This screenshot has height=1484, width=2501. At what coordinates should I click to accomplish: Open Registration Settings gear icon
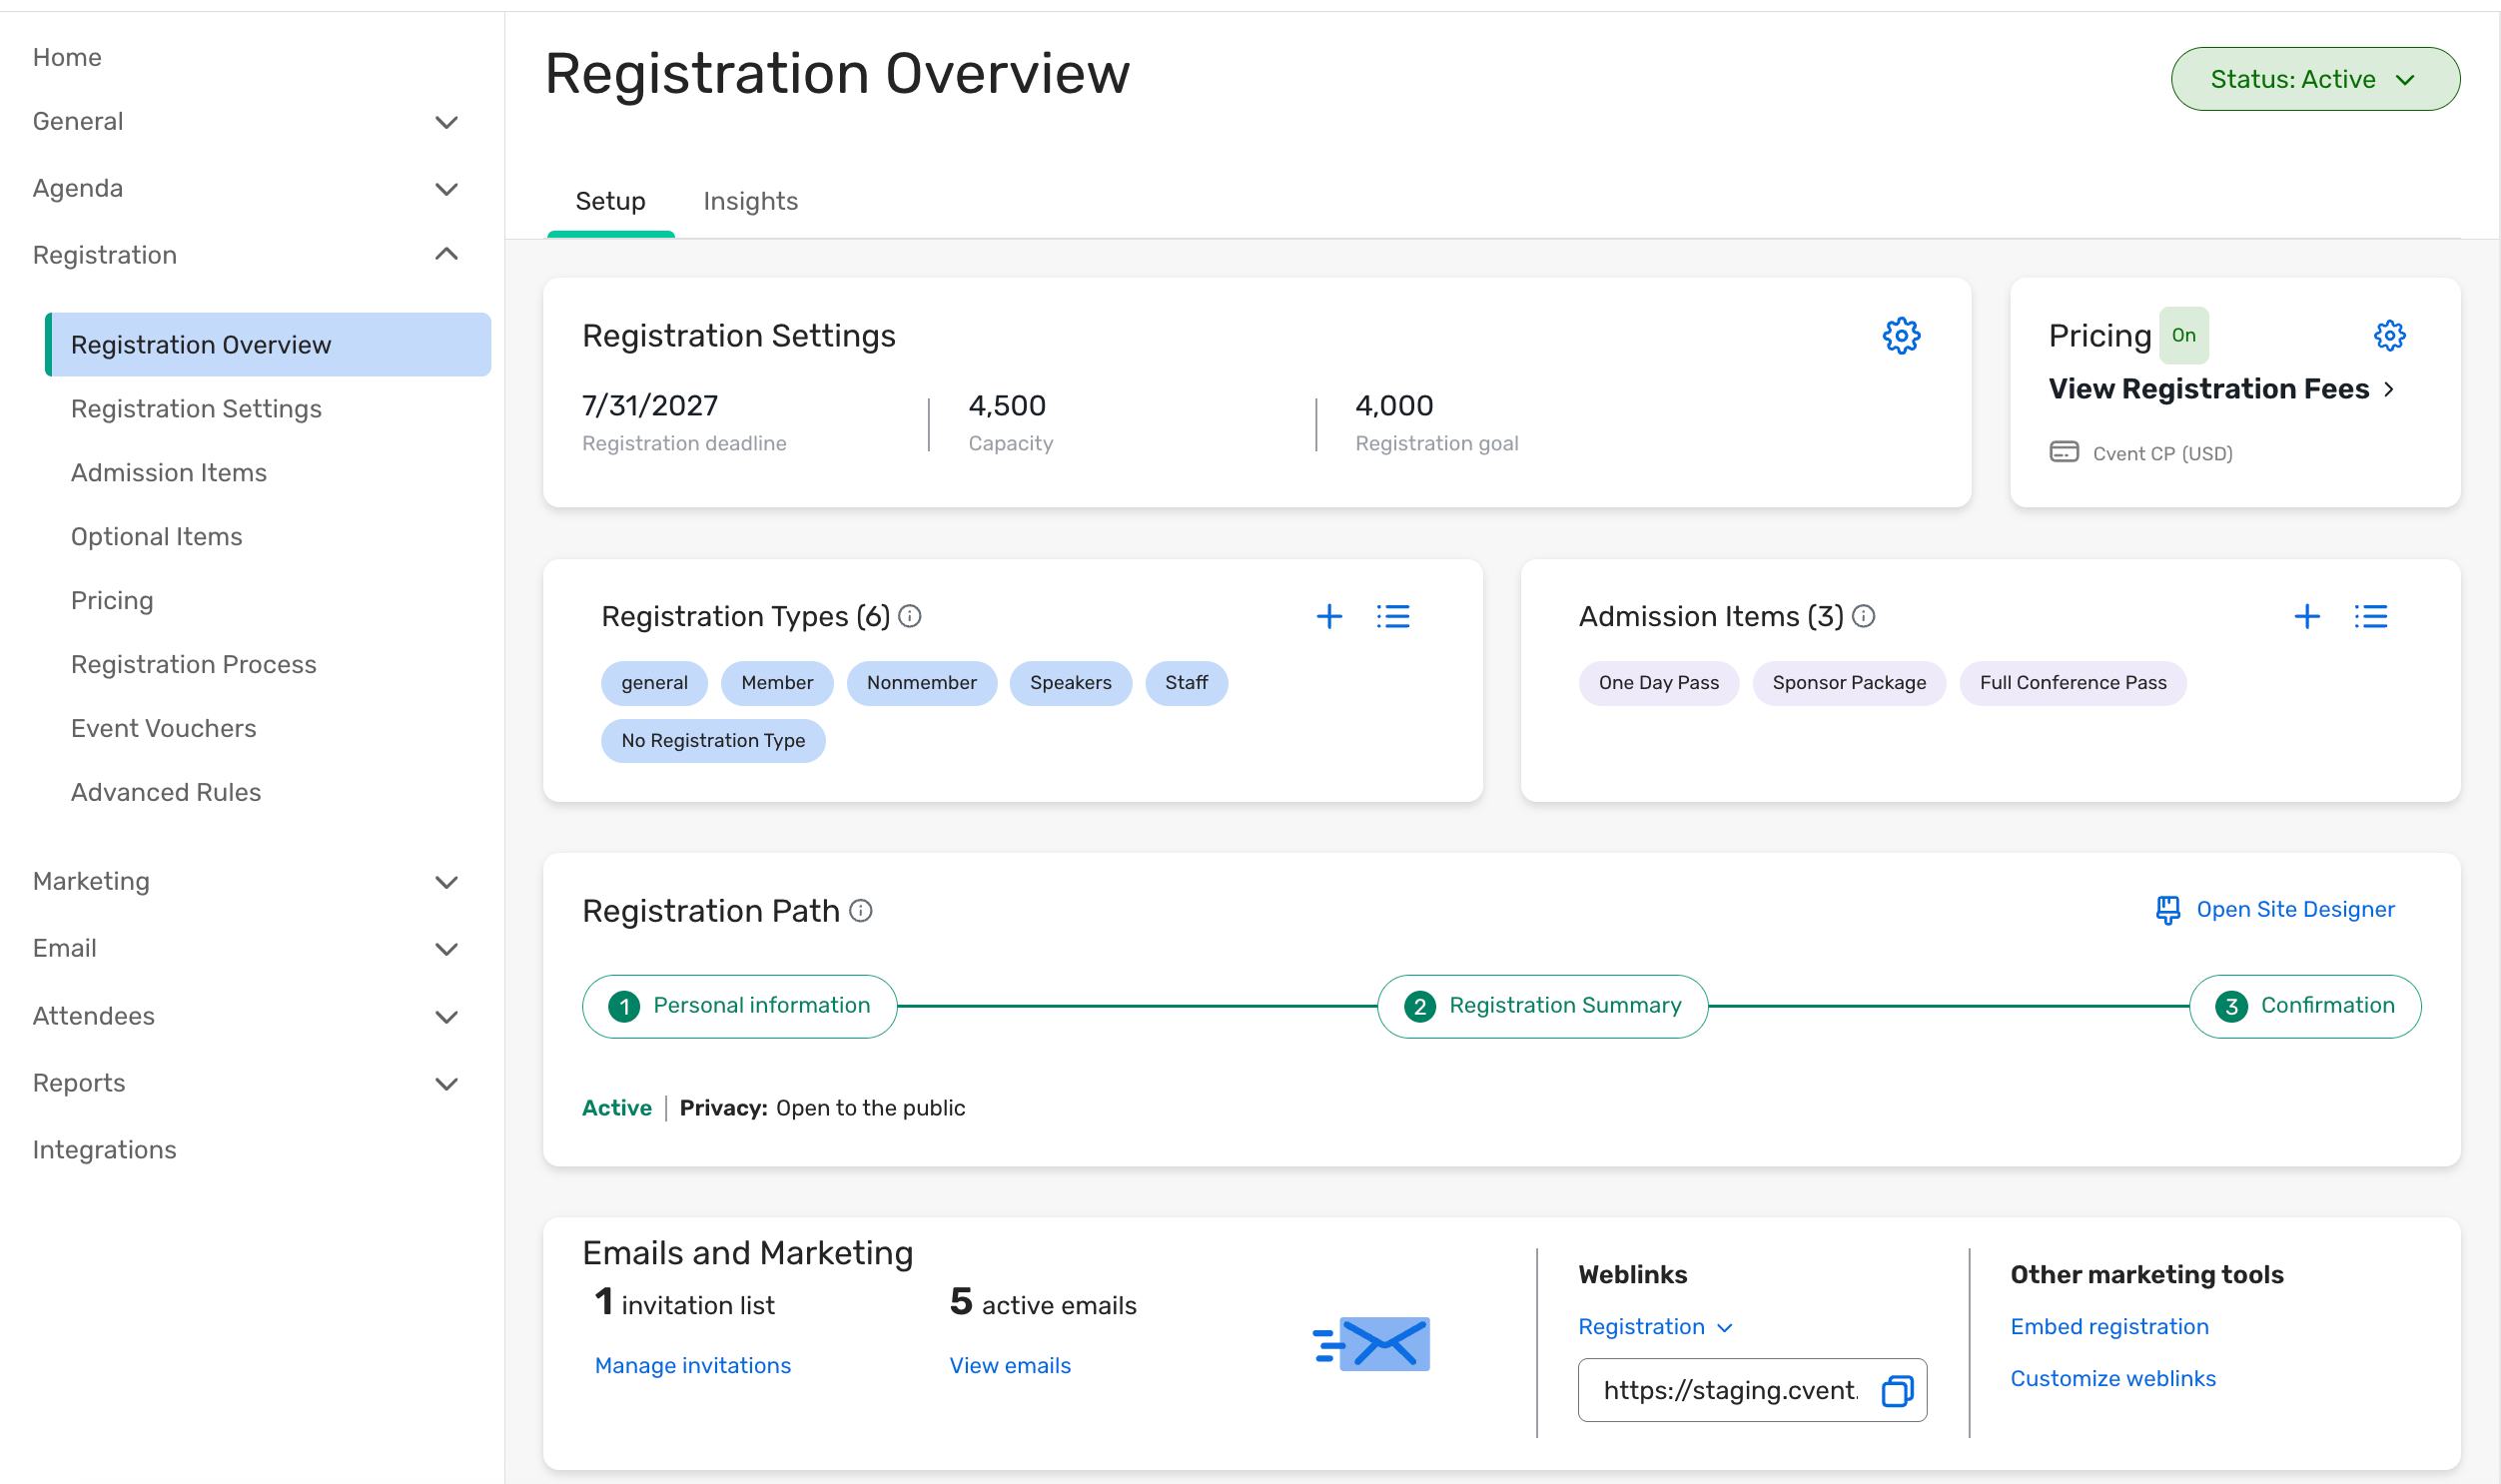click(1900, 336)
